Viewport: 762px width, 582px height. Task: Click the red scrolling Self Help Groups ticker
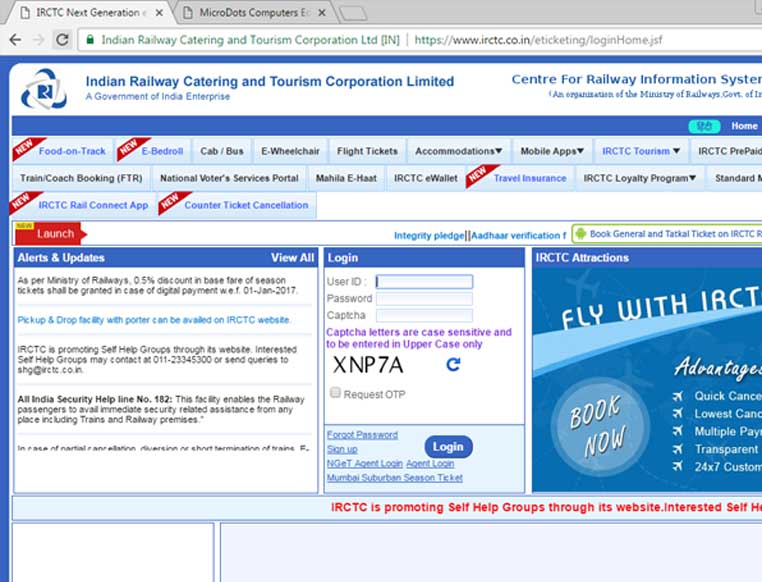[546, 507]
